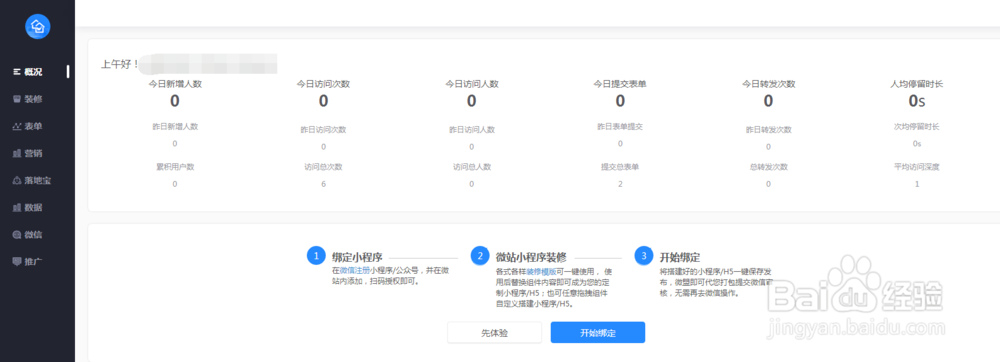Click the 微站小程序装修 step heading
The image size is (1000, 362).
(531, 257)
